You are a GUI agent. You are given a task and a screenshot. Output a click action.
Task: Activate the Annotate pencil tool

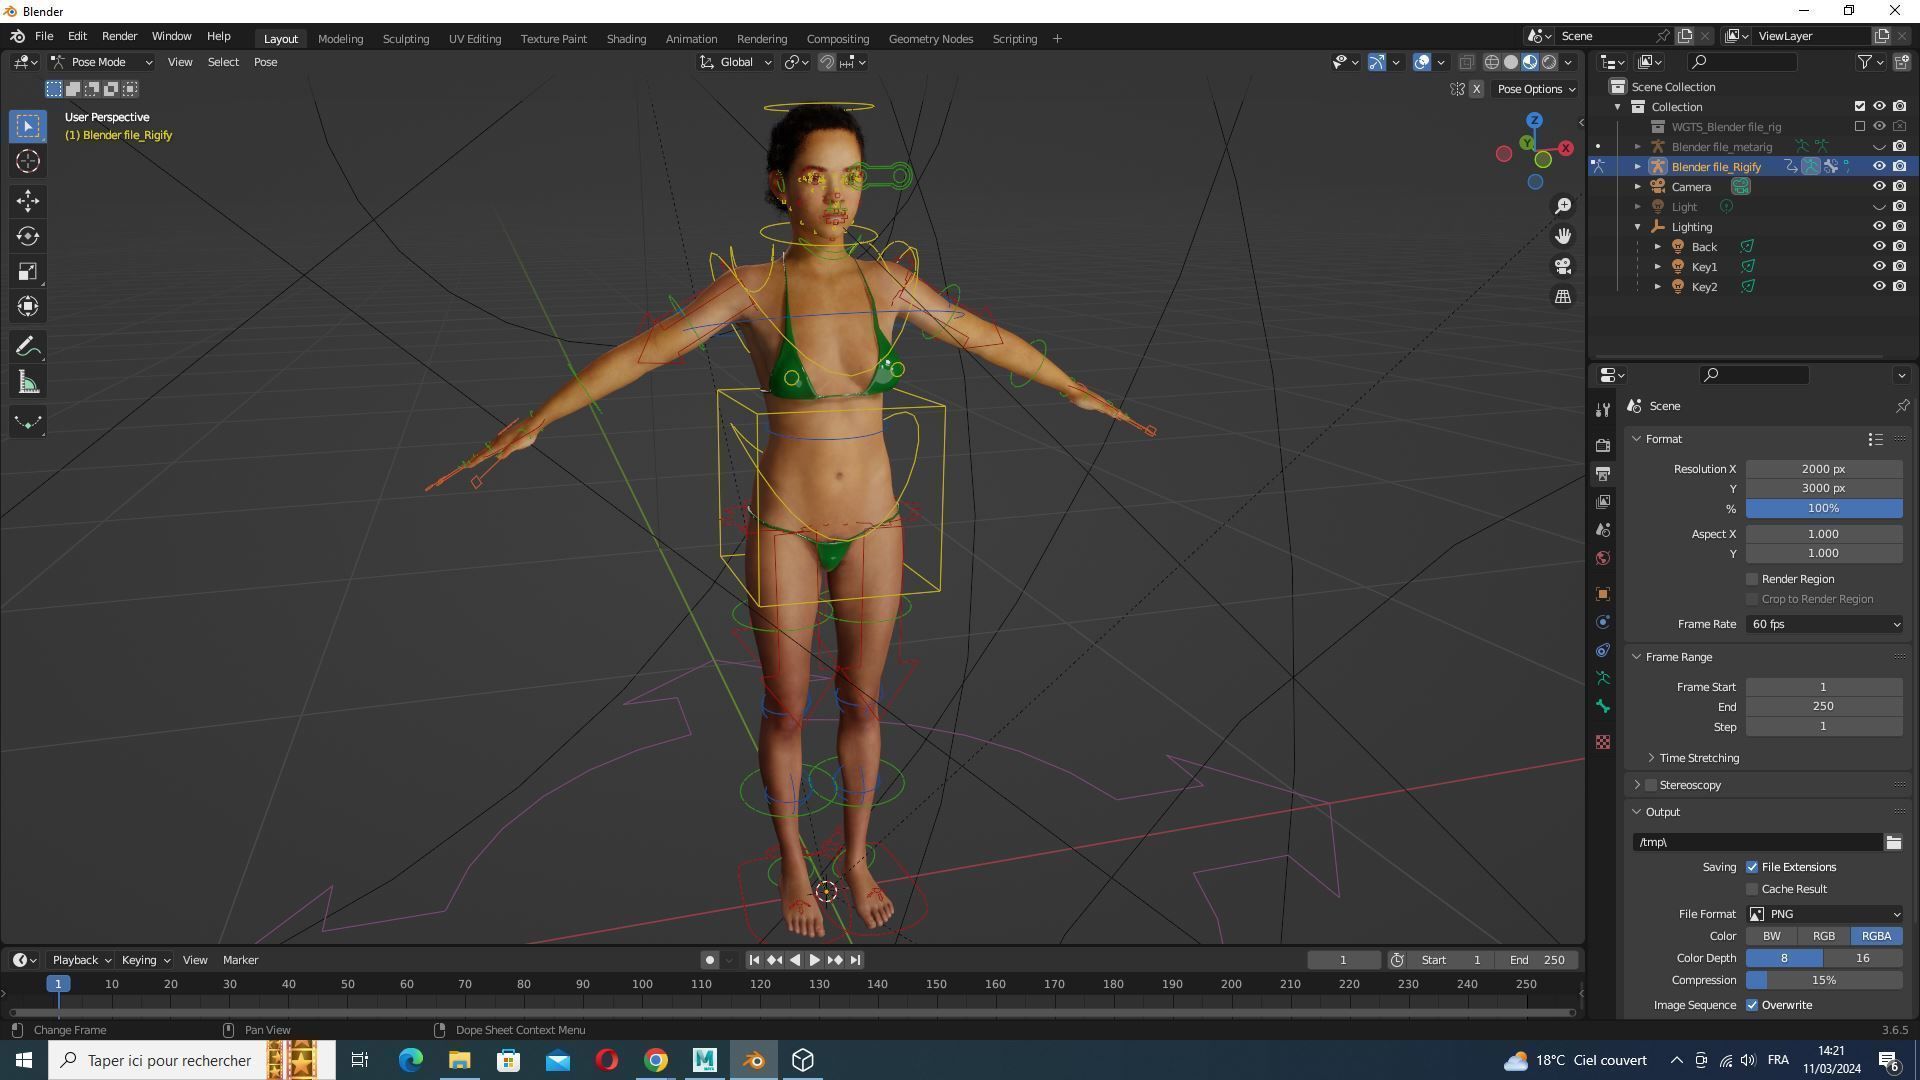tap(28, 347)
